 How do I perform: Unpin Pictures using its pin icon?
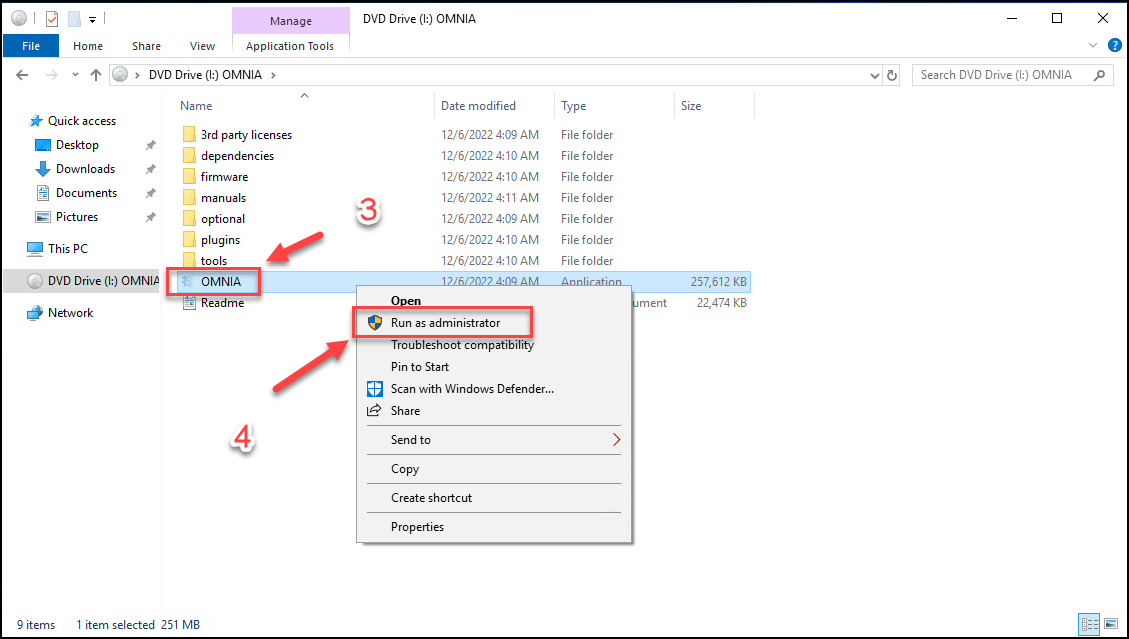pos(150,217)
